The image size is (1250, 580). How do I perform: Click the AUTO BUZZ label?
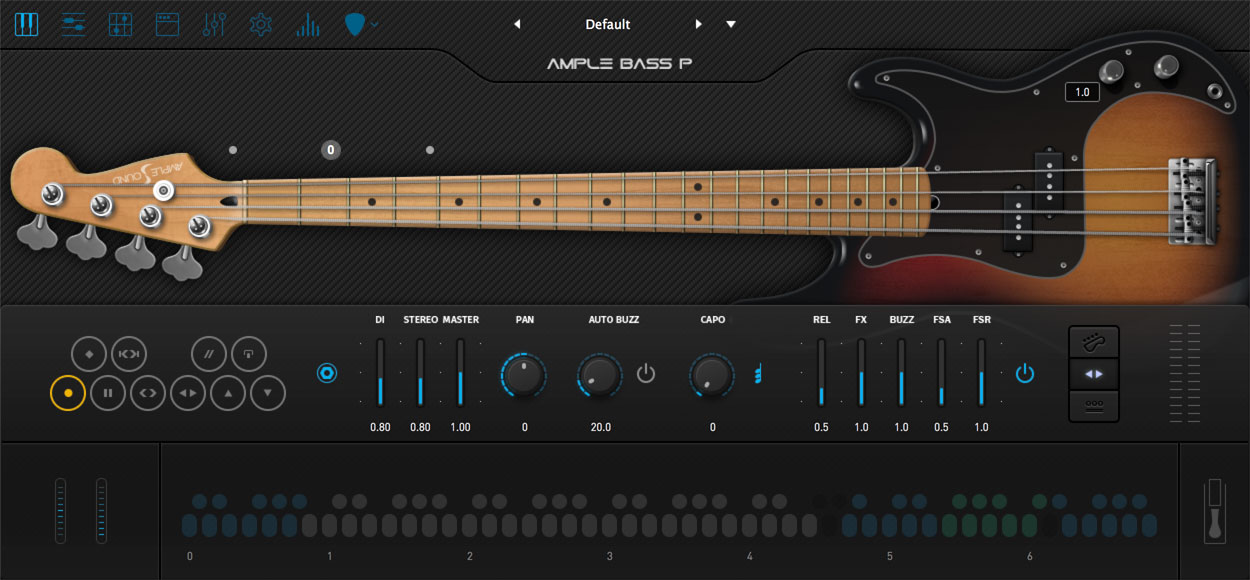click(614, 320)
